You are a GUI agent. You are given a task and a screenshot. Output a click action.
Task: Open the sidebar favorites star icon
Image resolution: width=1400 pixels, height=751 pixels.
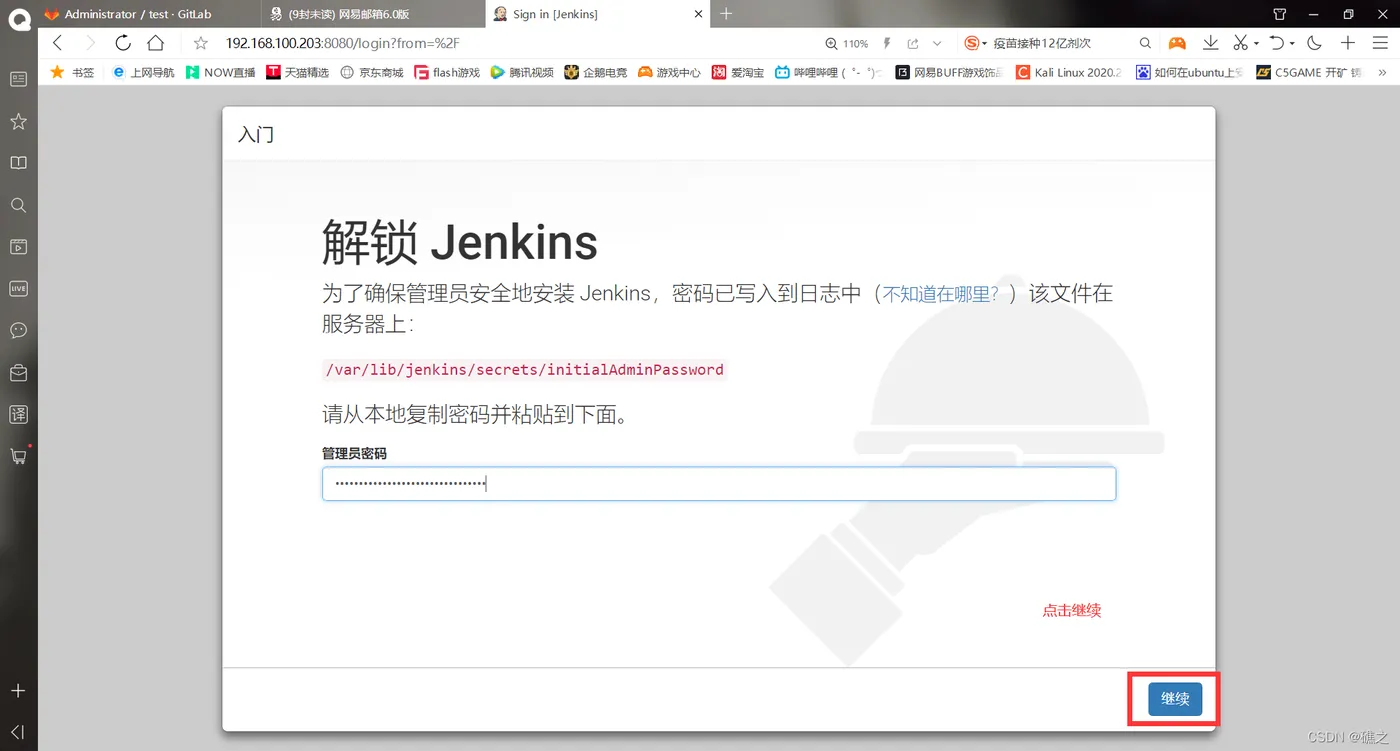click(18, 121)
